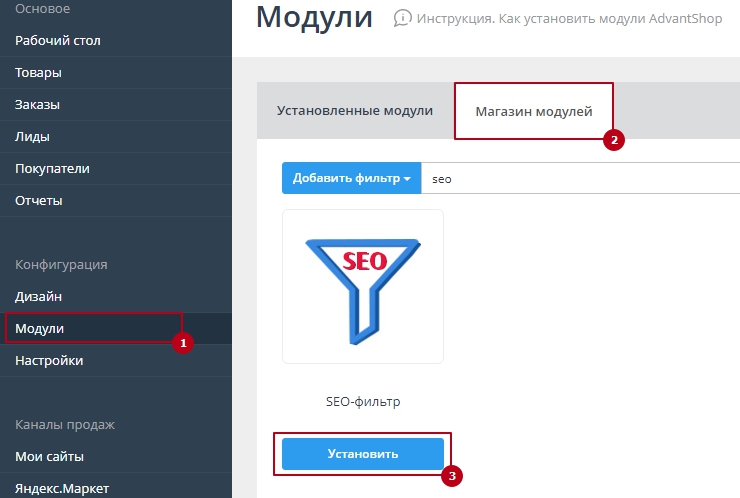Open the Яндекс.Маркет sales channel

(x=62, y=489)
